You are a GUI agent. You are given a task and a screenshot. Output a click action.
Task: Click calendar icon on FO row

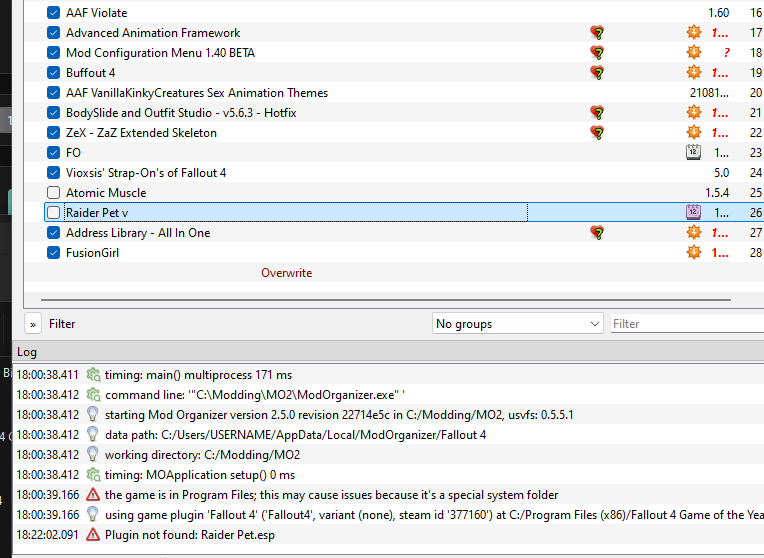(693, 153)
